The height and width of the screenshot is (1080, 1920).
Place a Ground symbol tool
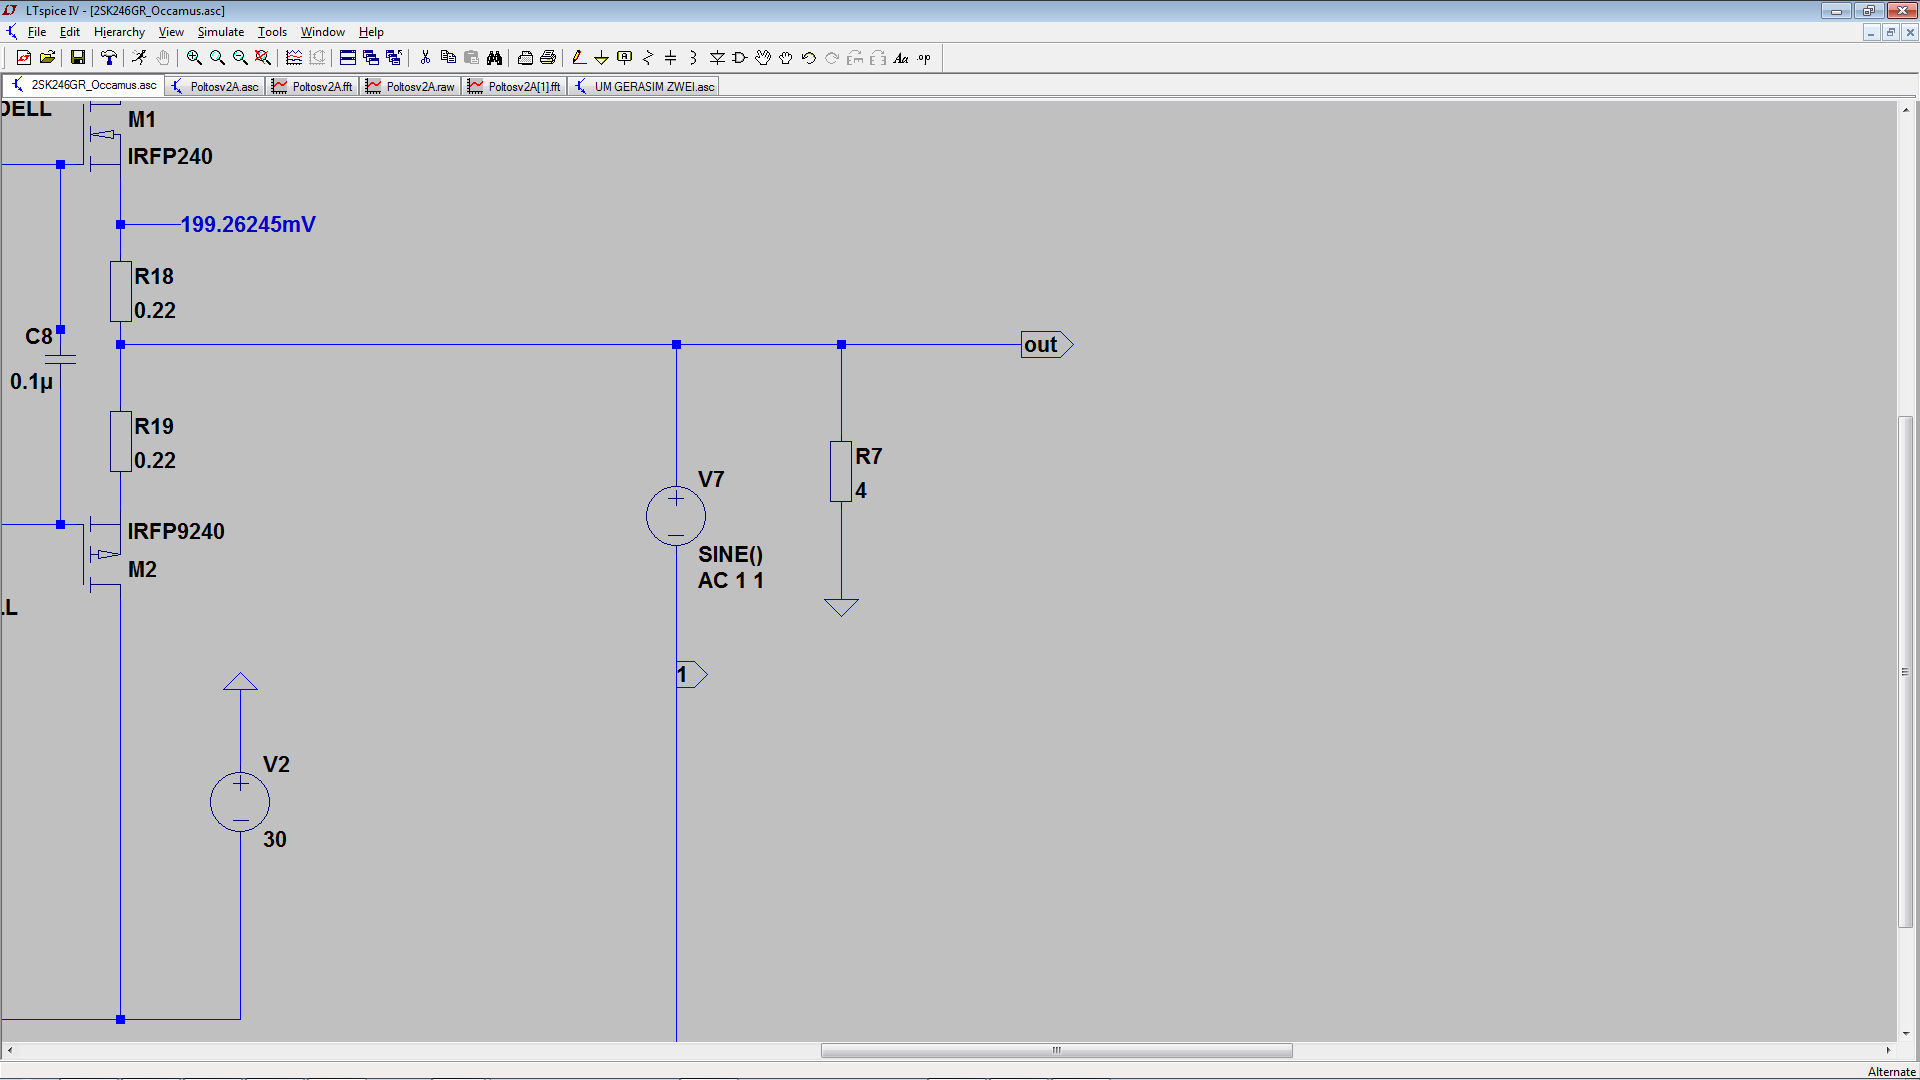(x=601, y=58)
